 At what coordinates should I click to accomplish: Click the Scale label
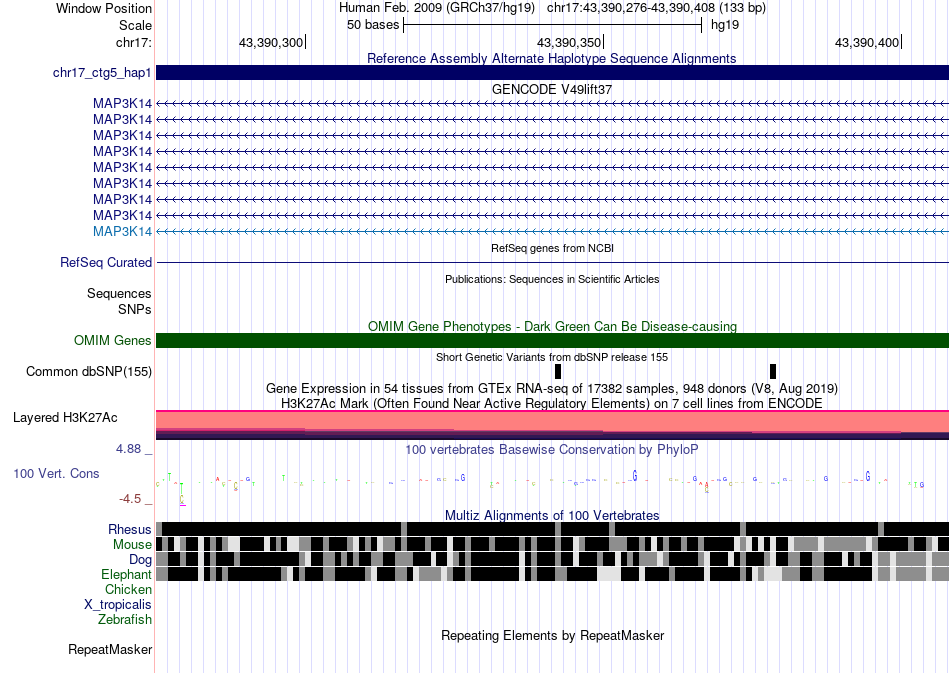135,25
